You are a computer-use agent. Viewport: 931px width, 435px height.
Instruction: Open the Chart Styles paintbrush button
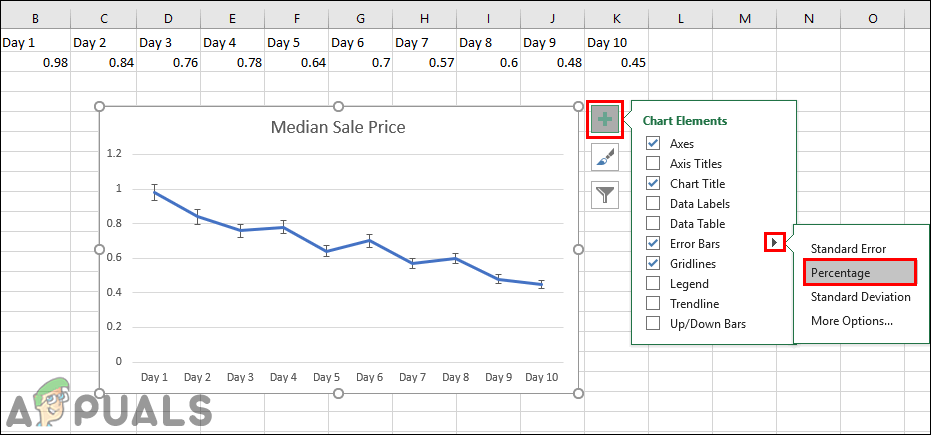pos(605,156)
